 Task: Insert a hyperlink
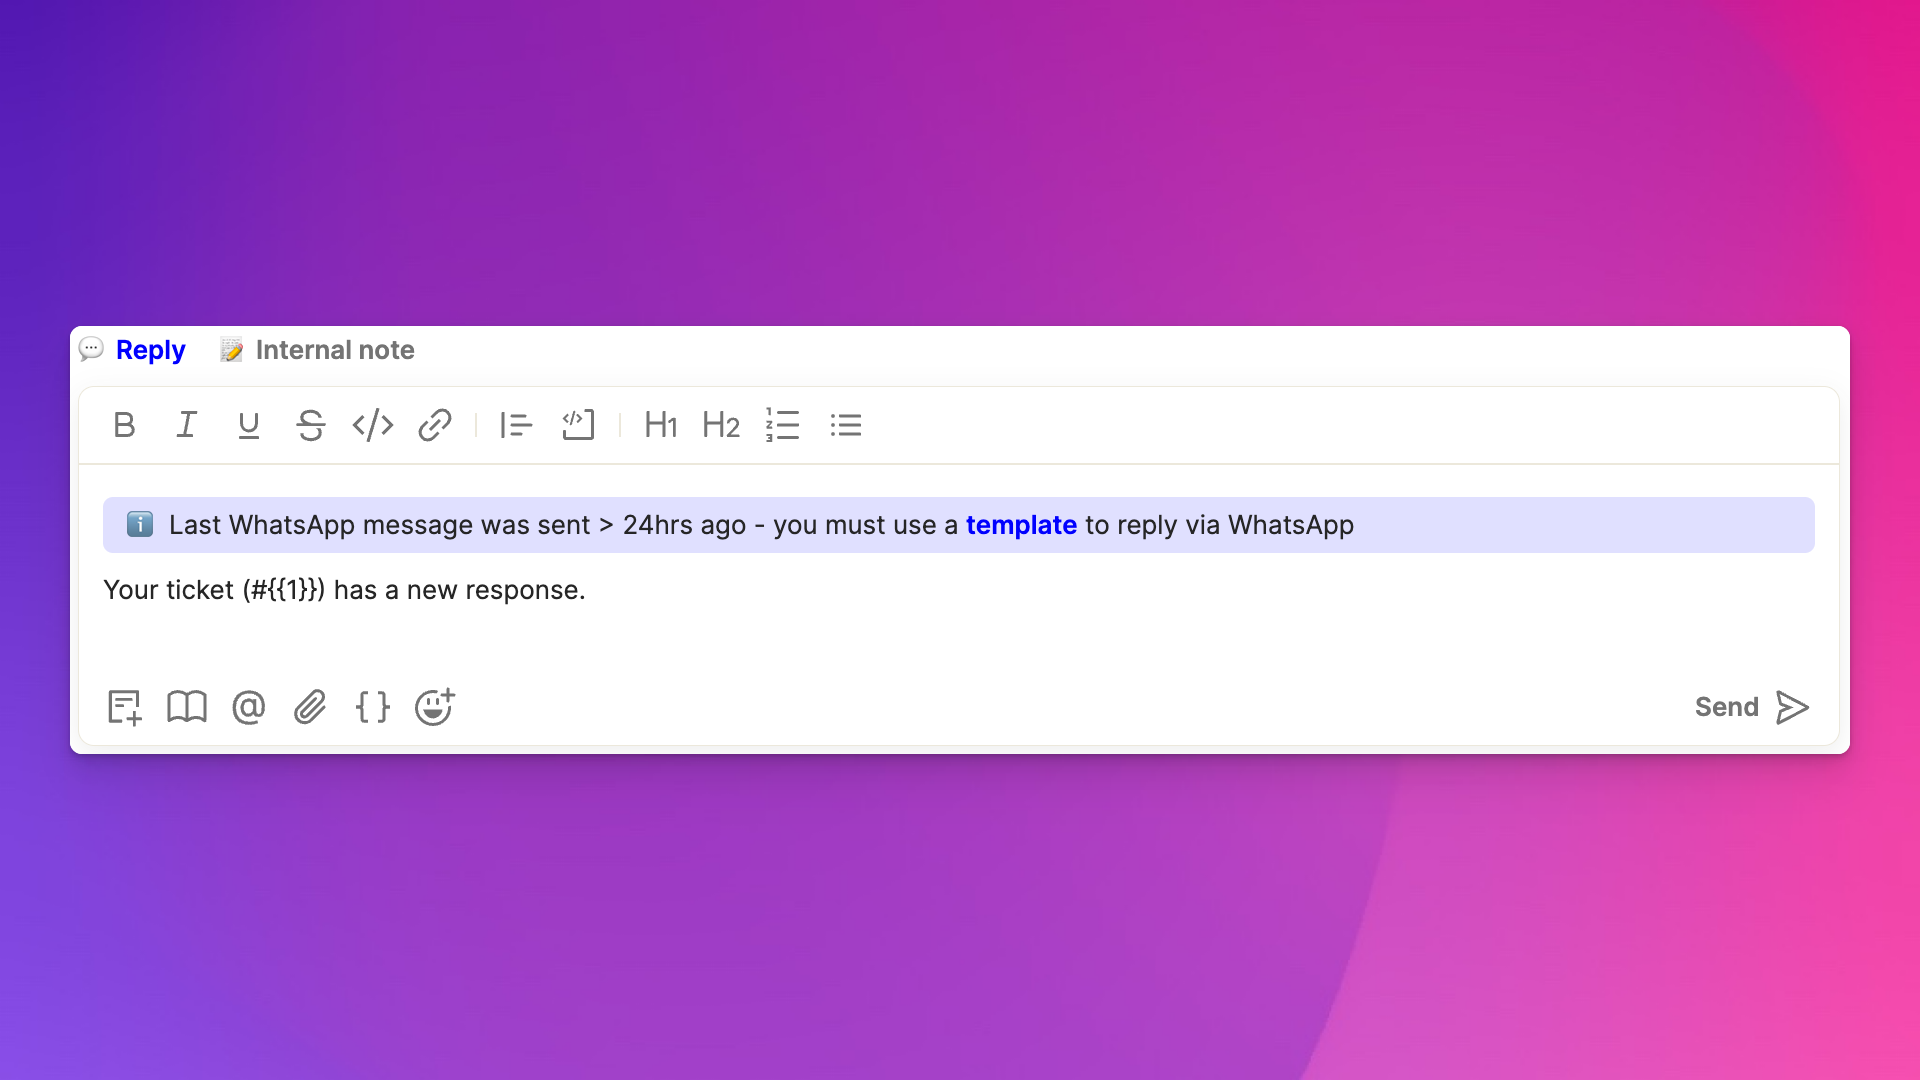(x=434, y=425)
